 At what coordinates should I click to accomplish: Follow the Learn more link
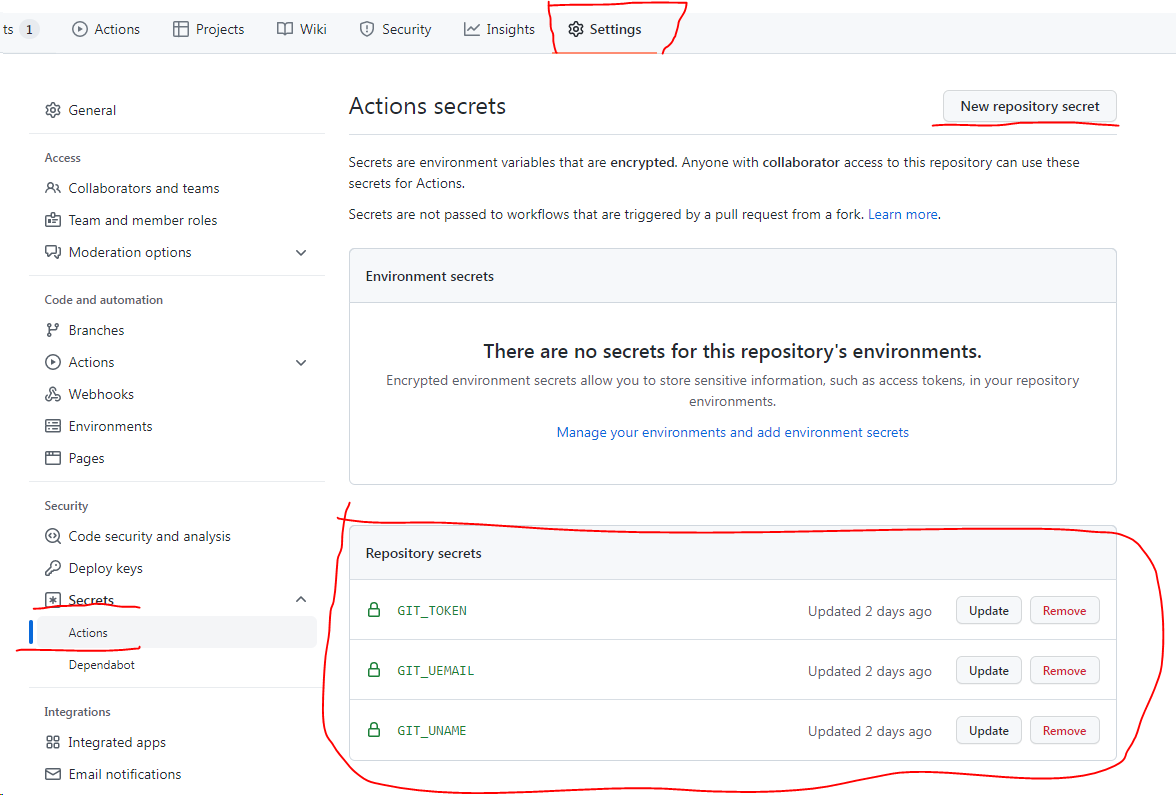[x=902, y=214]
